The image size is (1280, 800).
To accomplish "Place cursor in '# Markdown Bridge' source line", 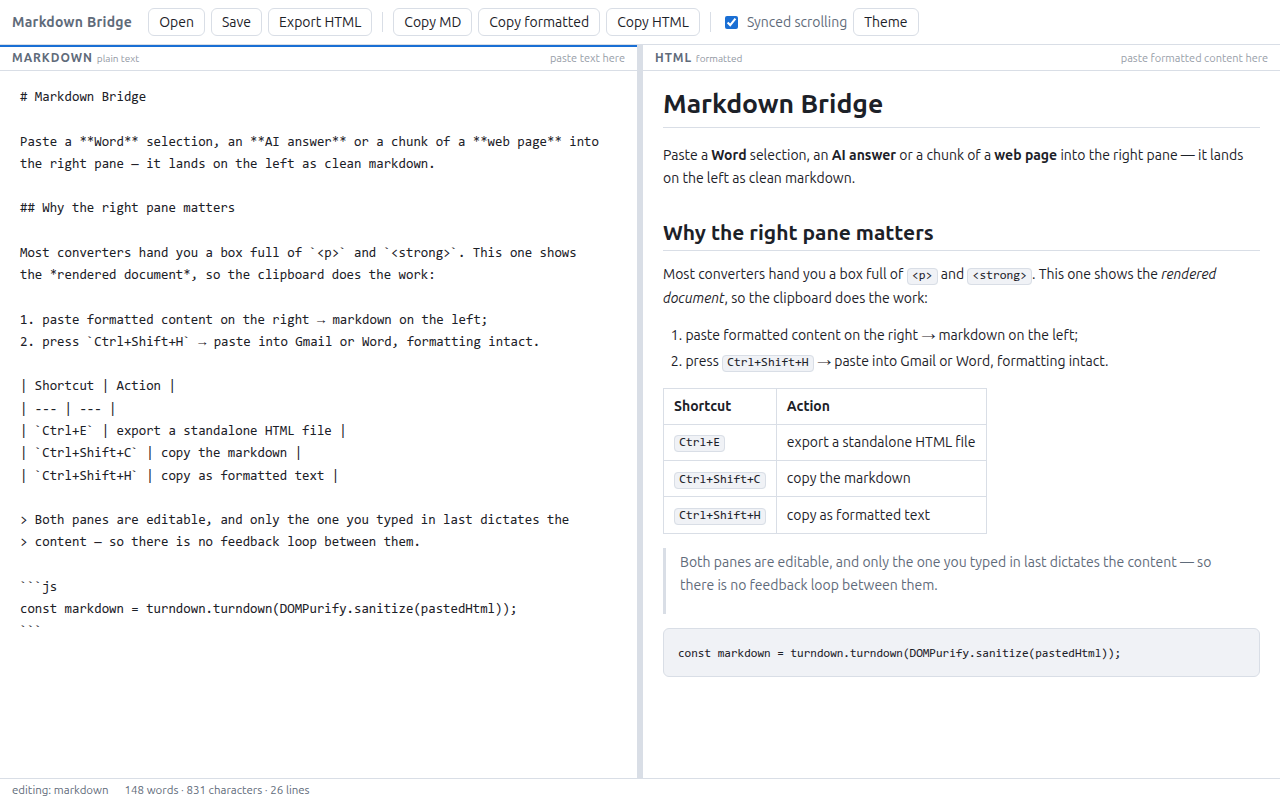I will (x=83, y=97).
